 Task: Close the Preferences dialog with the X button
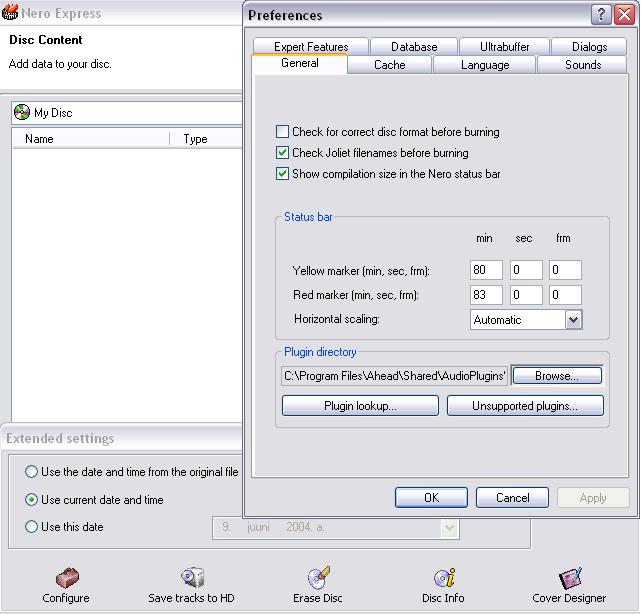click(x=624, y=15)
